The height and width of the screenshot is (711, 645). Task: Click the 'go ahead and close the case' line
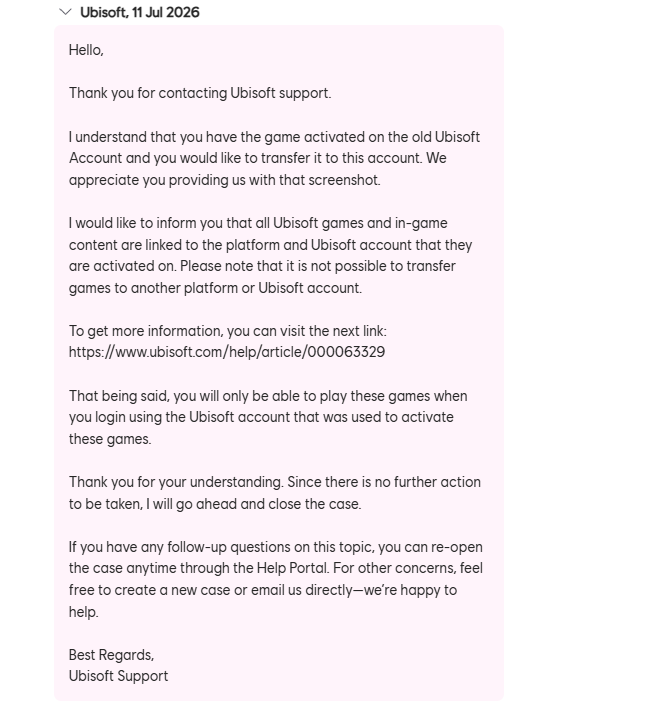215,504
